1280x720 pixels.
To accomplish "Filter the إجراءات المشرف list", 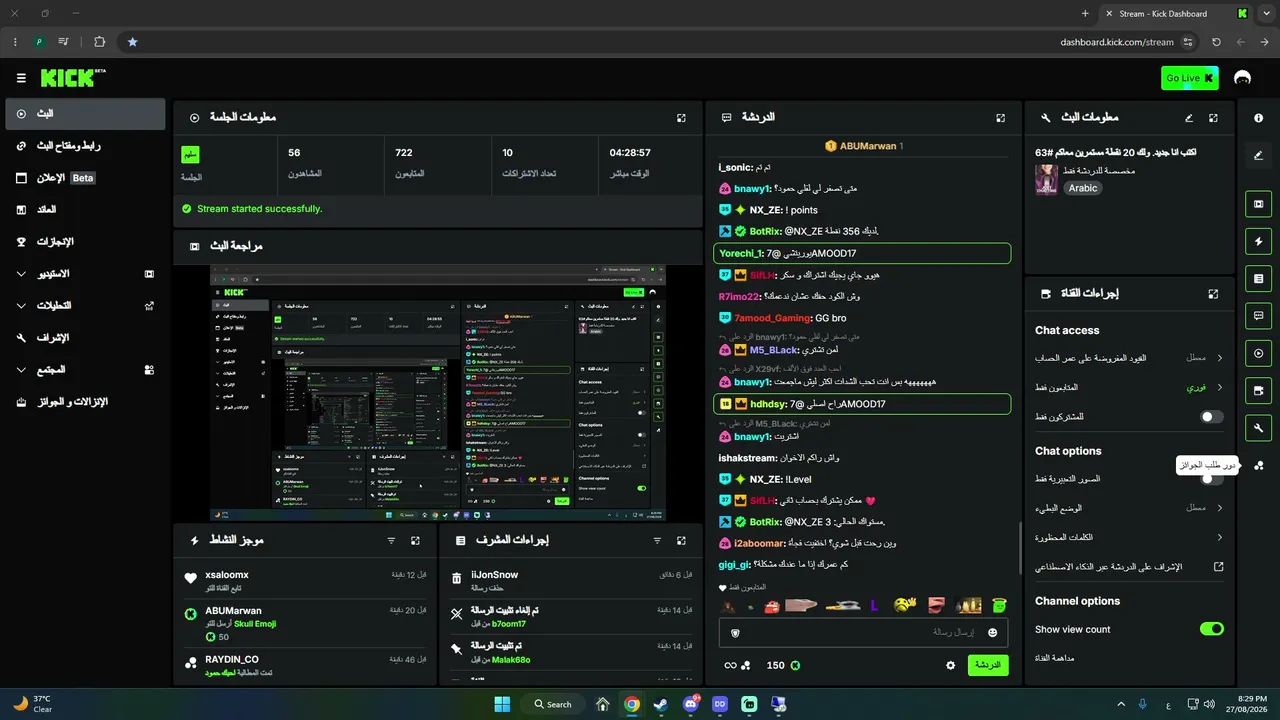I will (x=657, y=541).
